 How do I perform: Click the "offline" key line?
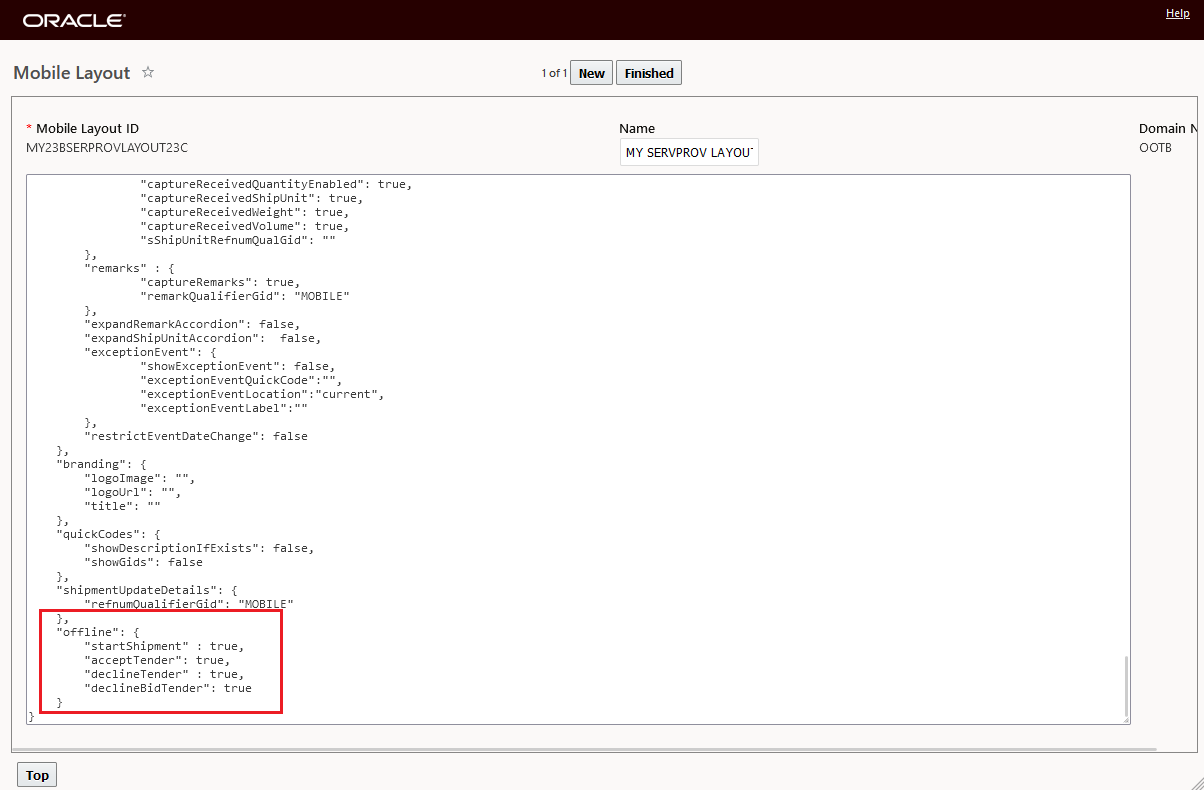pos(99,632)
